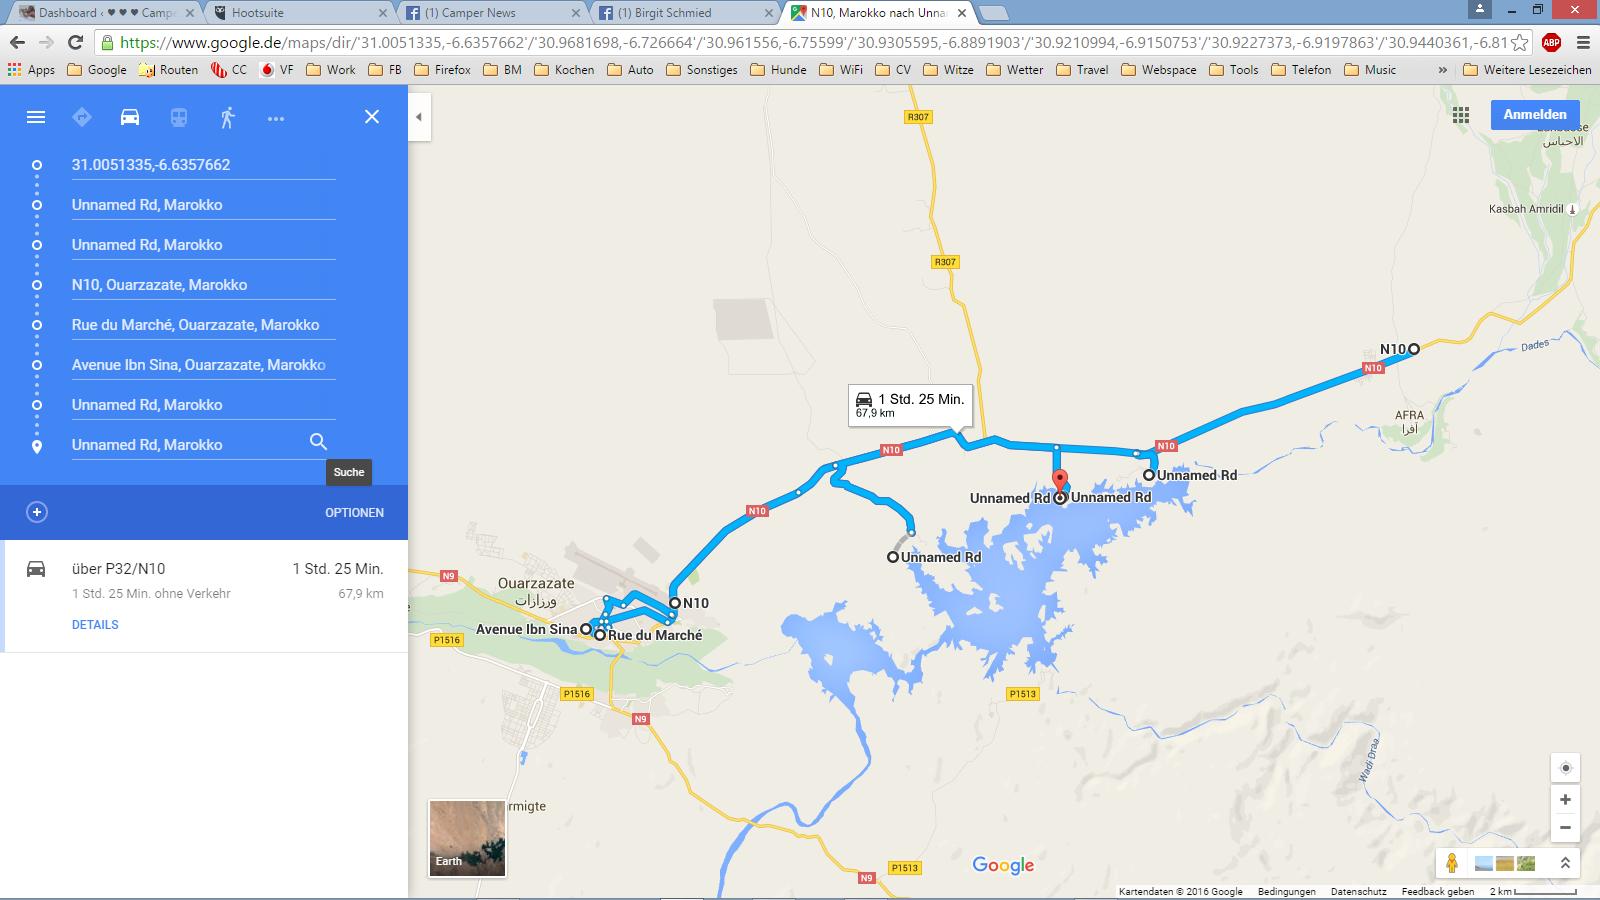
Task: Open the Google apps grid icon
Action: (x=1461, y=115)
